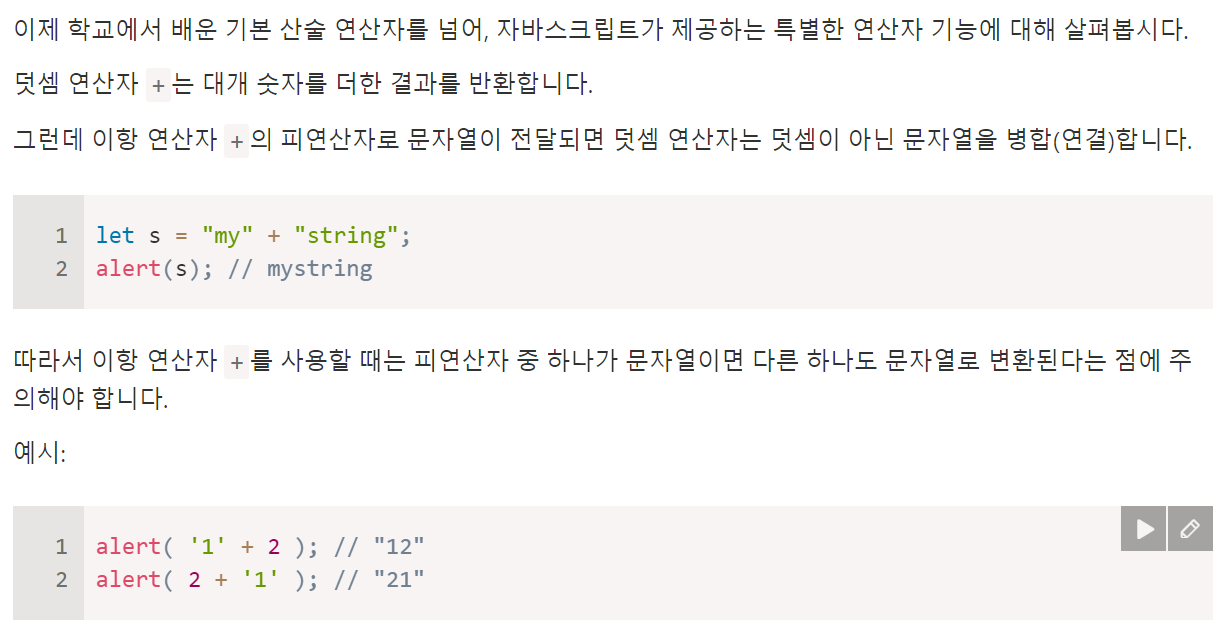Click inline + code in 그런데 이항 연산자 sentence
The height and width of the screenshot is (631, 1230).
coord(237,141)
